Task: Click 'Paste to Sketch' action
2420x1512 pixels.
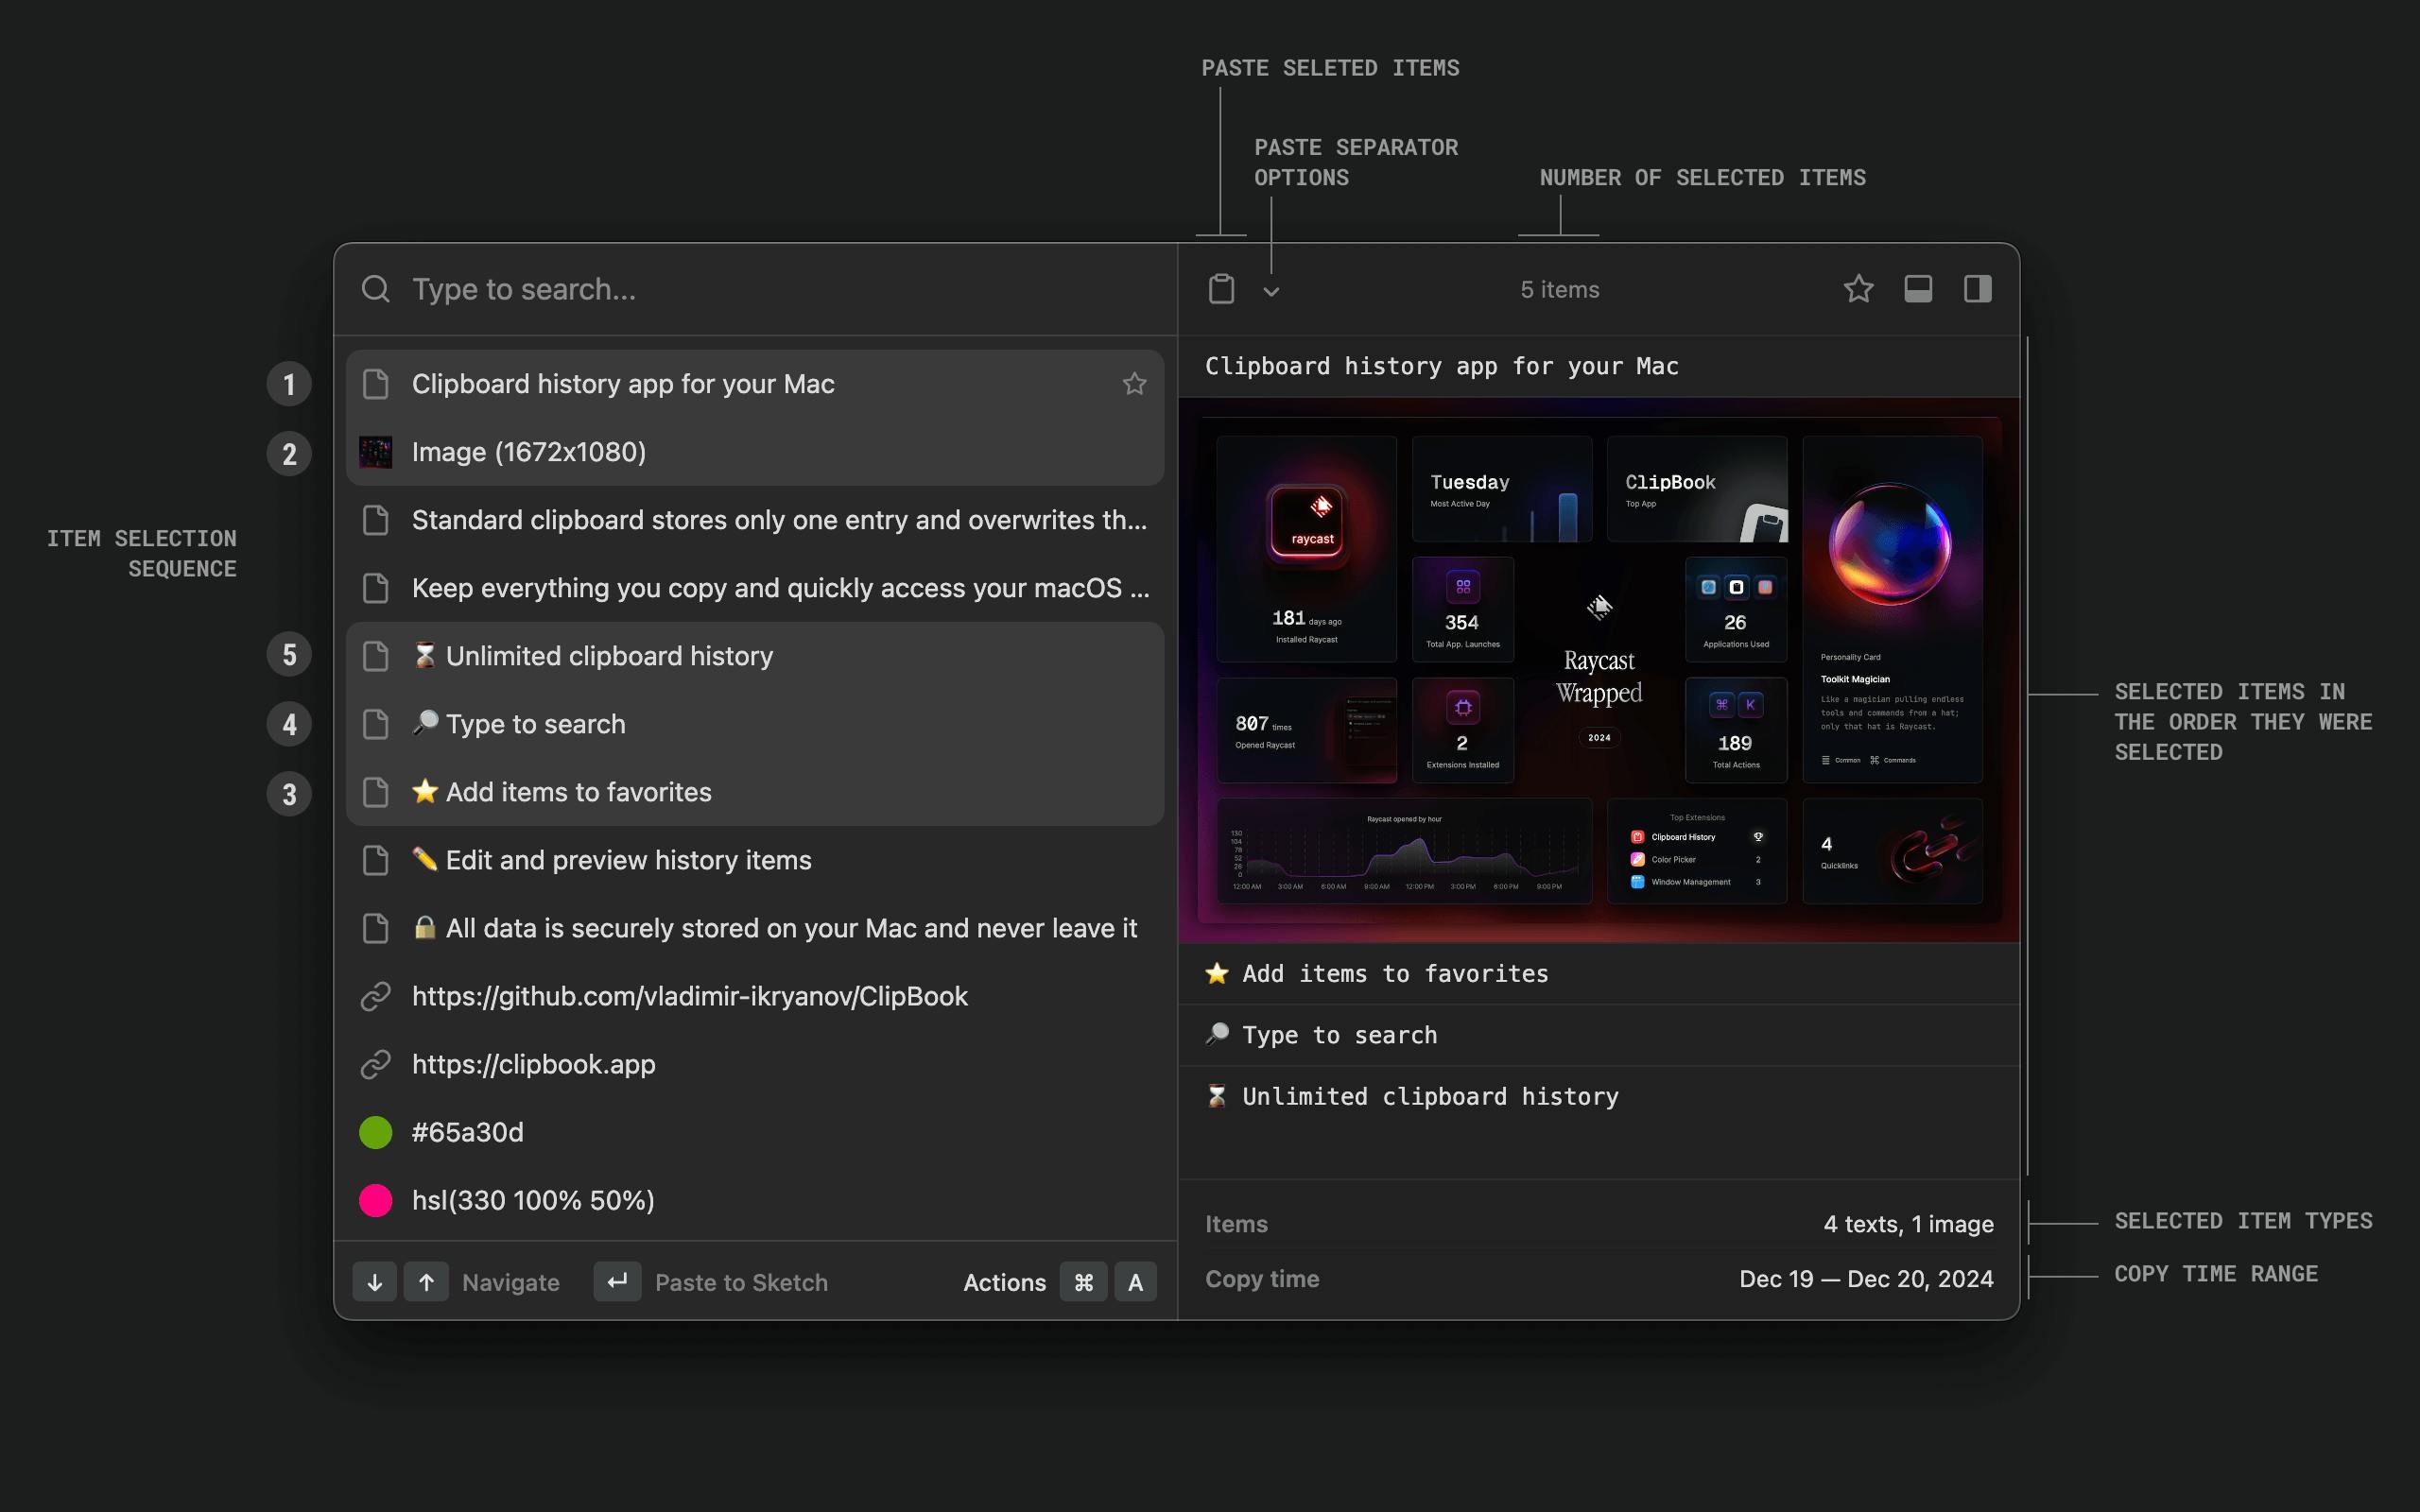Action: point(741,1282)
